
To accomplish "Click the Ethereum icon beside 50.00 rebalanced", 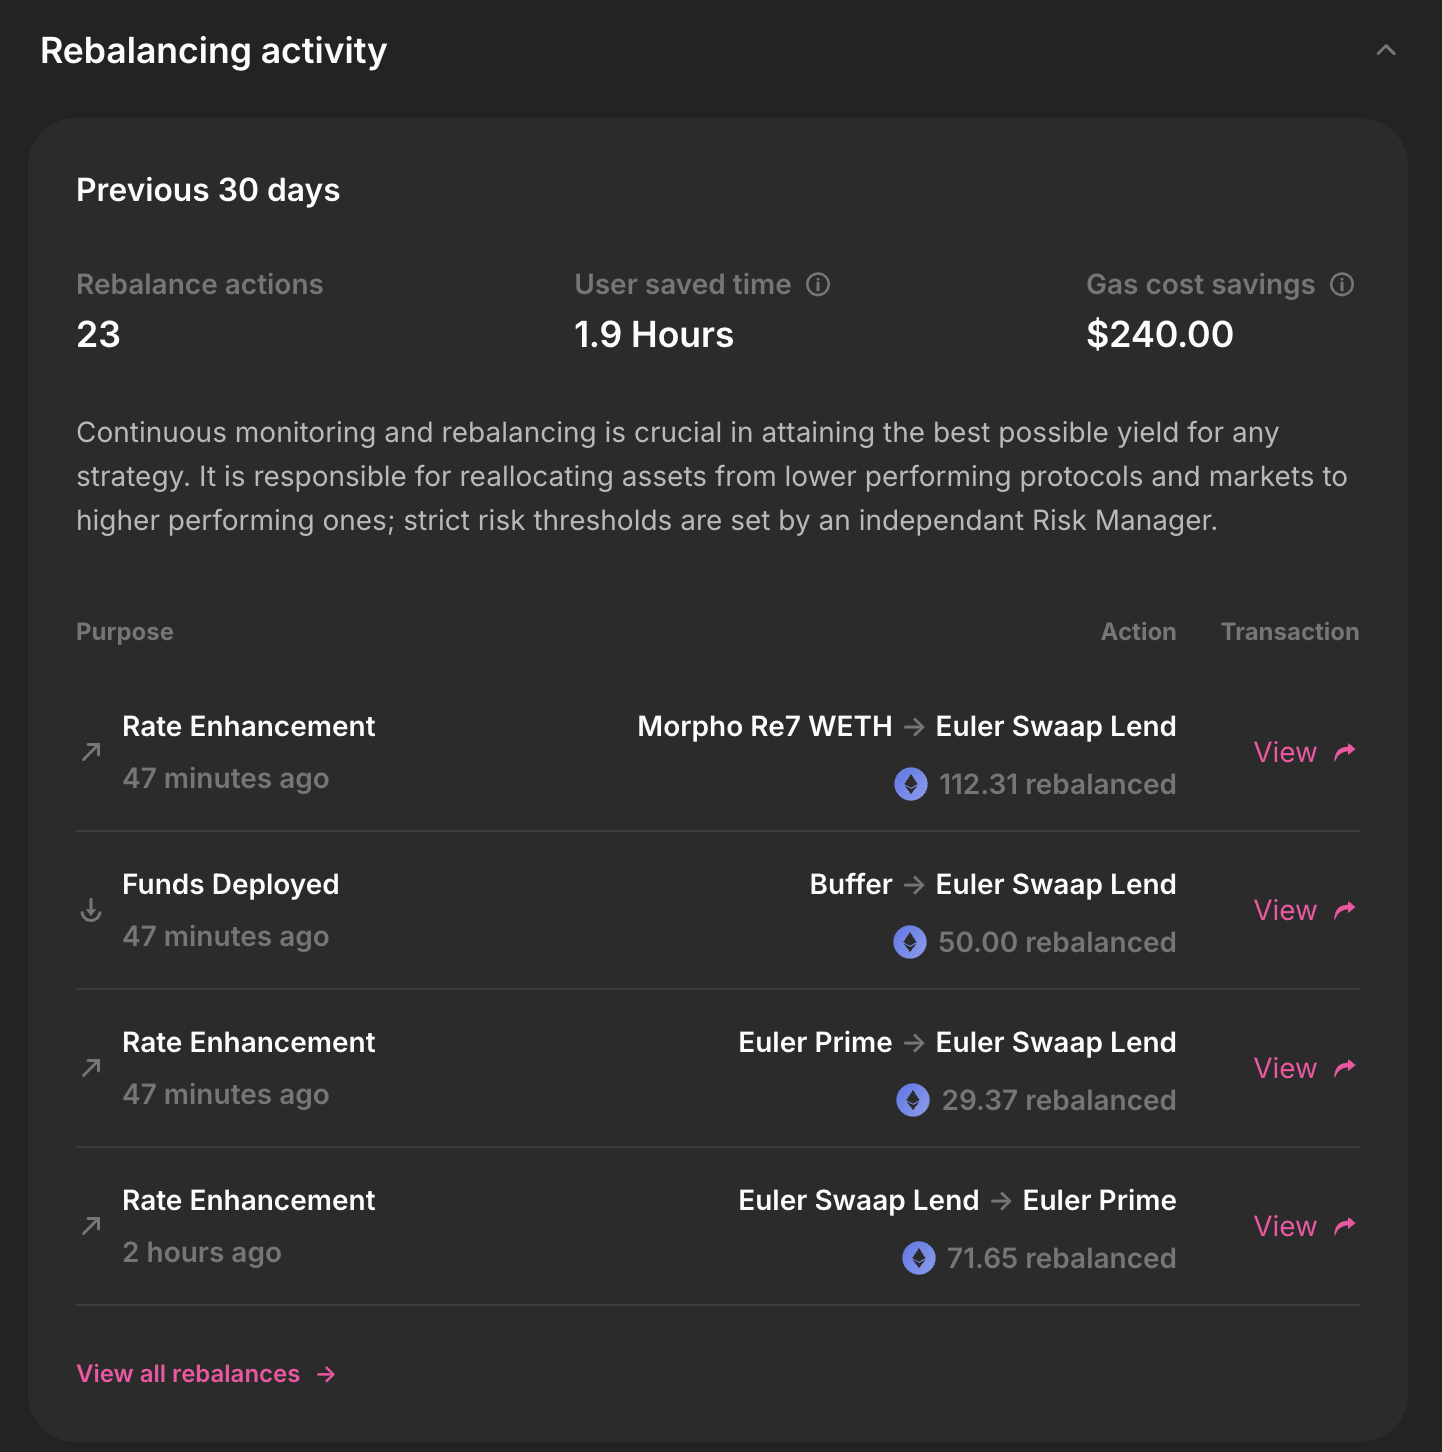I will click(x=910, y=942).
